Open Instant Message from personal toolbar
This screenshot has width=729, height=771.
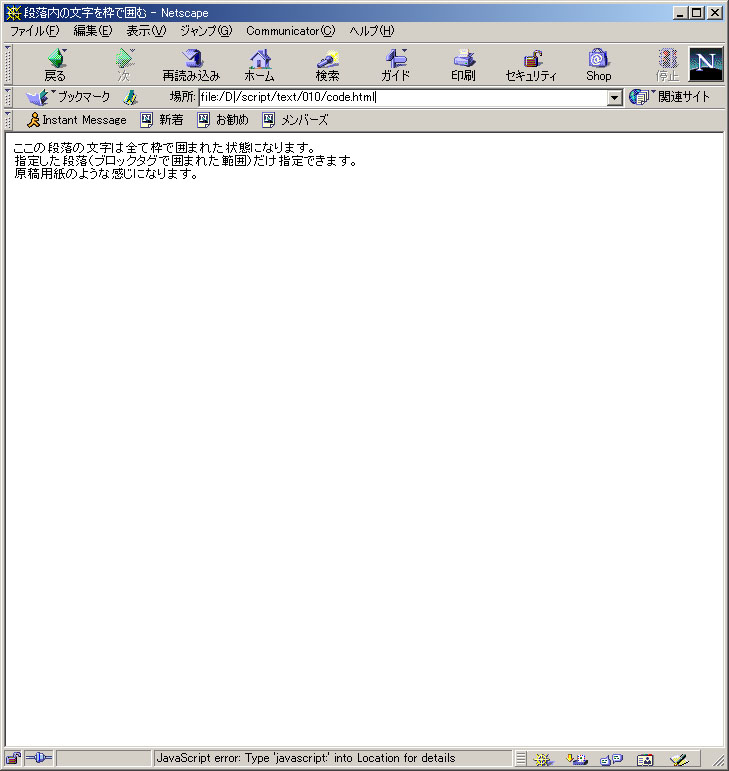tap(77, 120)
